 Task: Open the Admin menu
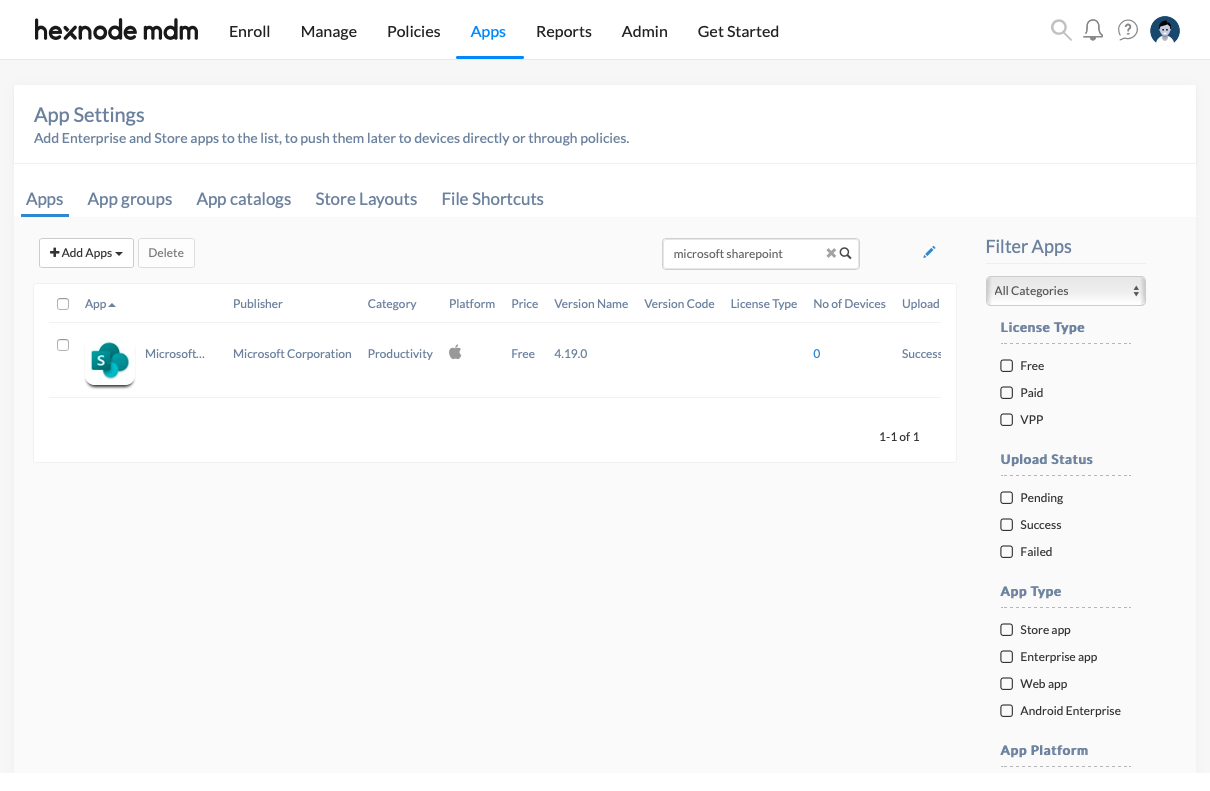tap(645, 31)
